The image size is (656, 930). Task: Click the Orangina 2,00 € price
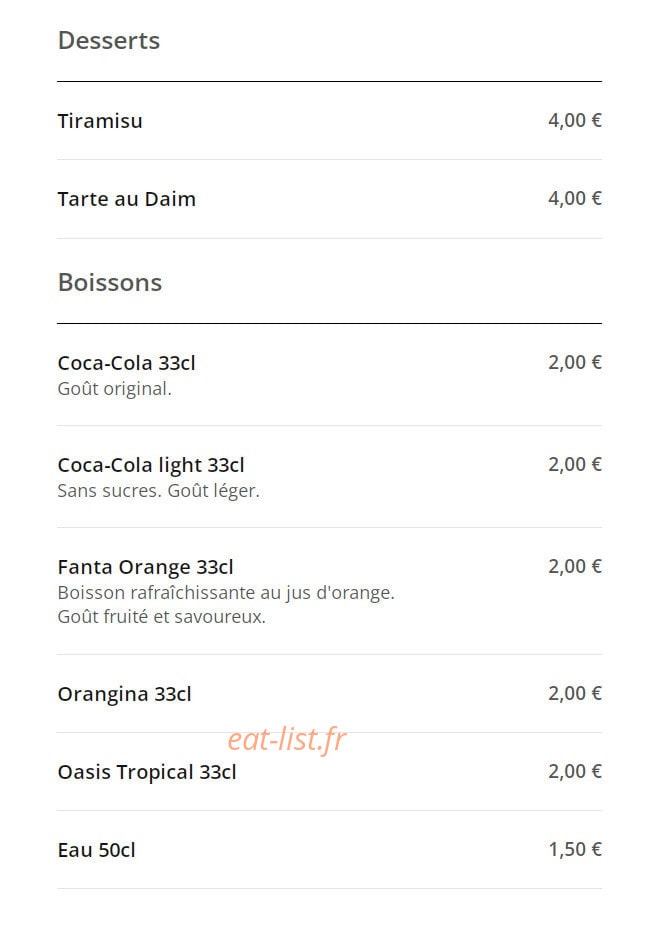[x=575, y=693]
